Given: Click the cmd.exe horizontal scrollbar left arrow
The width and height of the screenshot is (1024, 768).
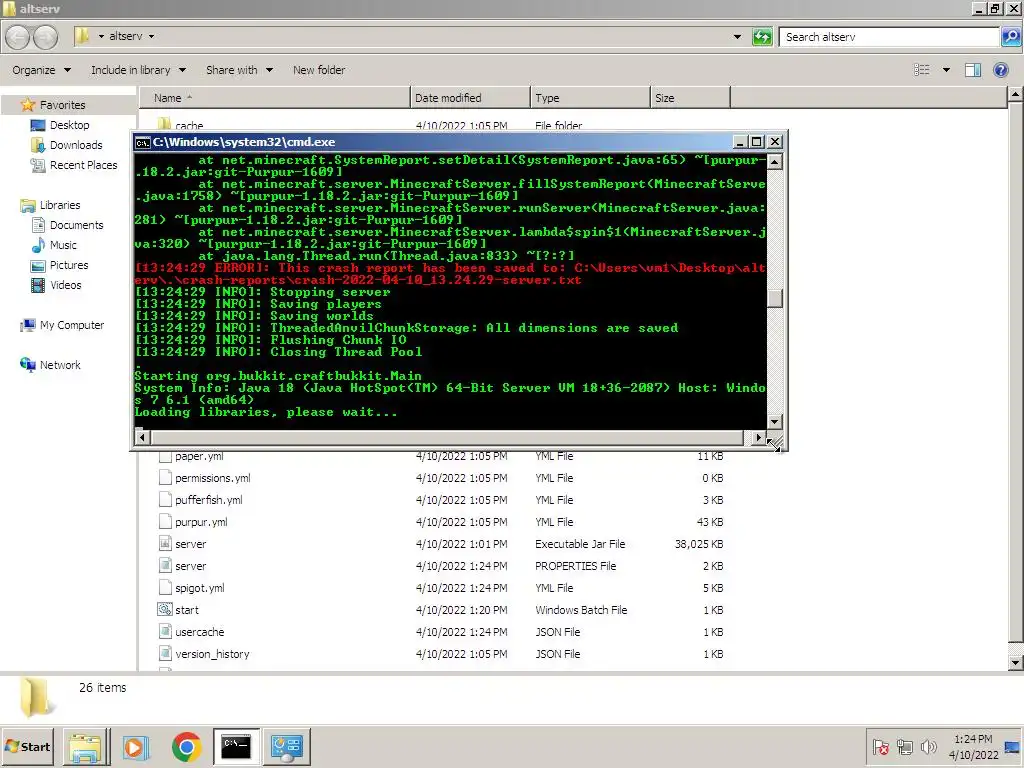Looking at the screenshot, I should pyautogui.click(x=142, y=438).
